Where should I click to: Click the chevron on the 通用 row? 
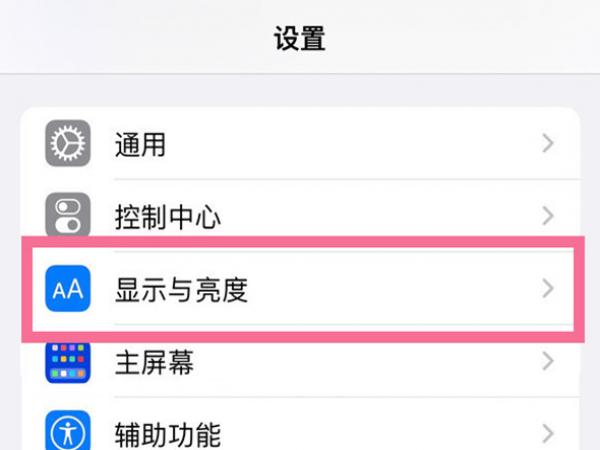pos(548,144)
